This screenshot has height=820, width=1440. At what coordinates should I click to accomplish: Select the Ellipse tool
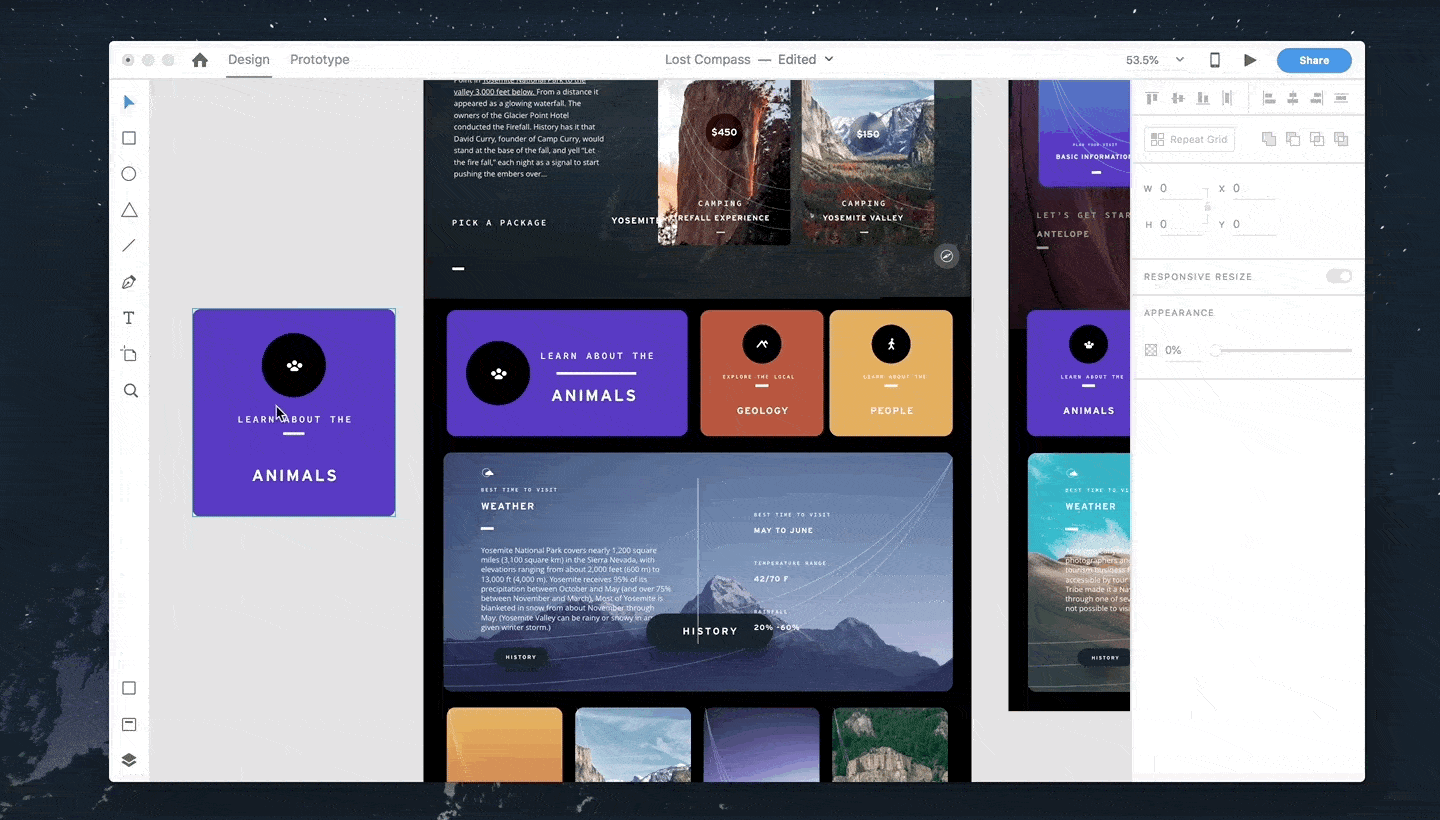tap(129, 174)
